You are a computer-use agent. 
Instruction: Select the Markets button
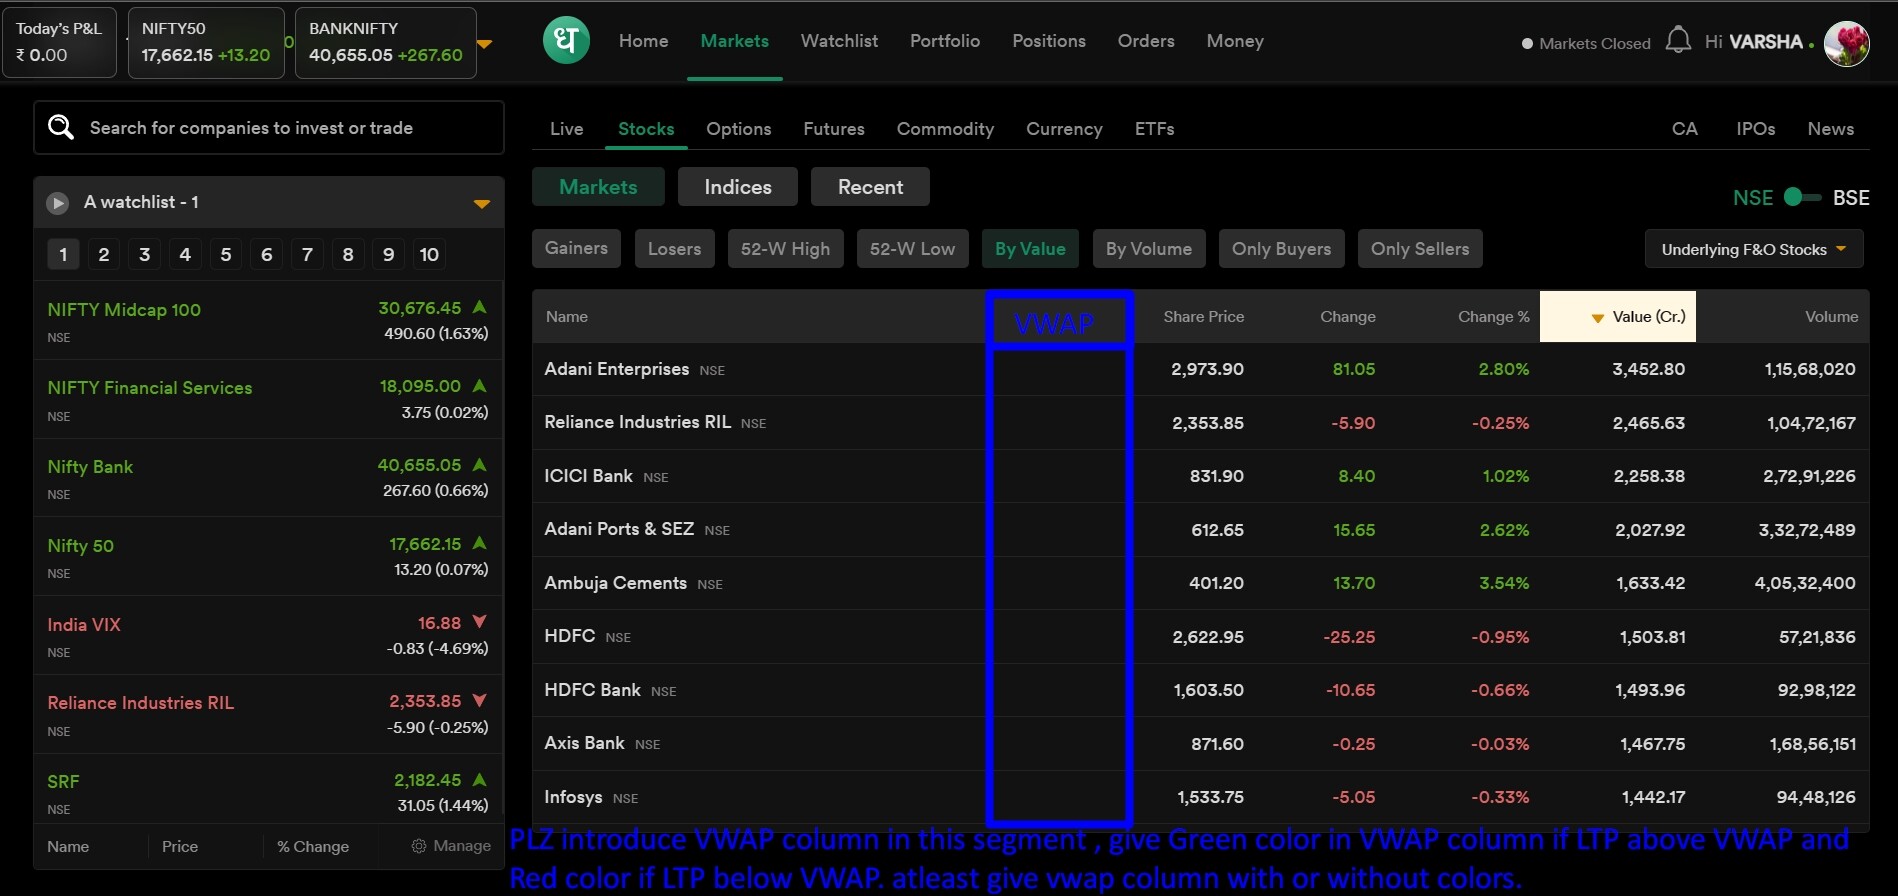pos(598,187)
